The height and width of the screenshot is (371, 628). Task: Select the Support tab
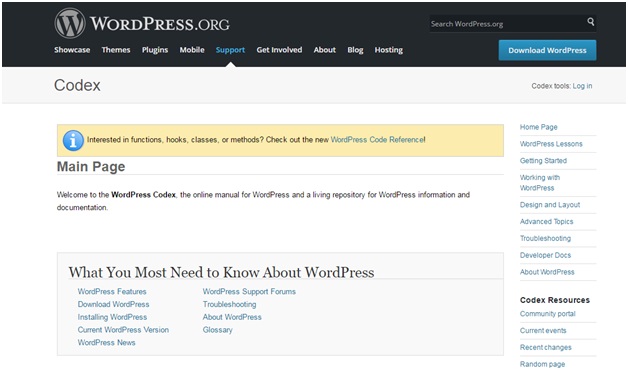click(x=230, y=50)
